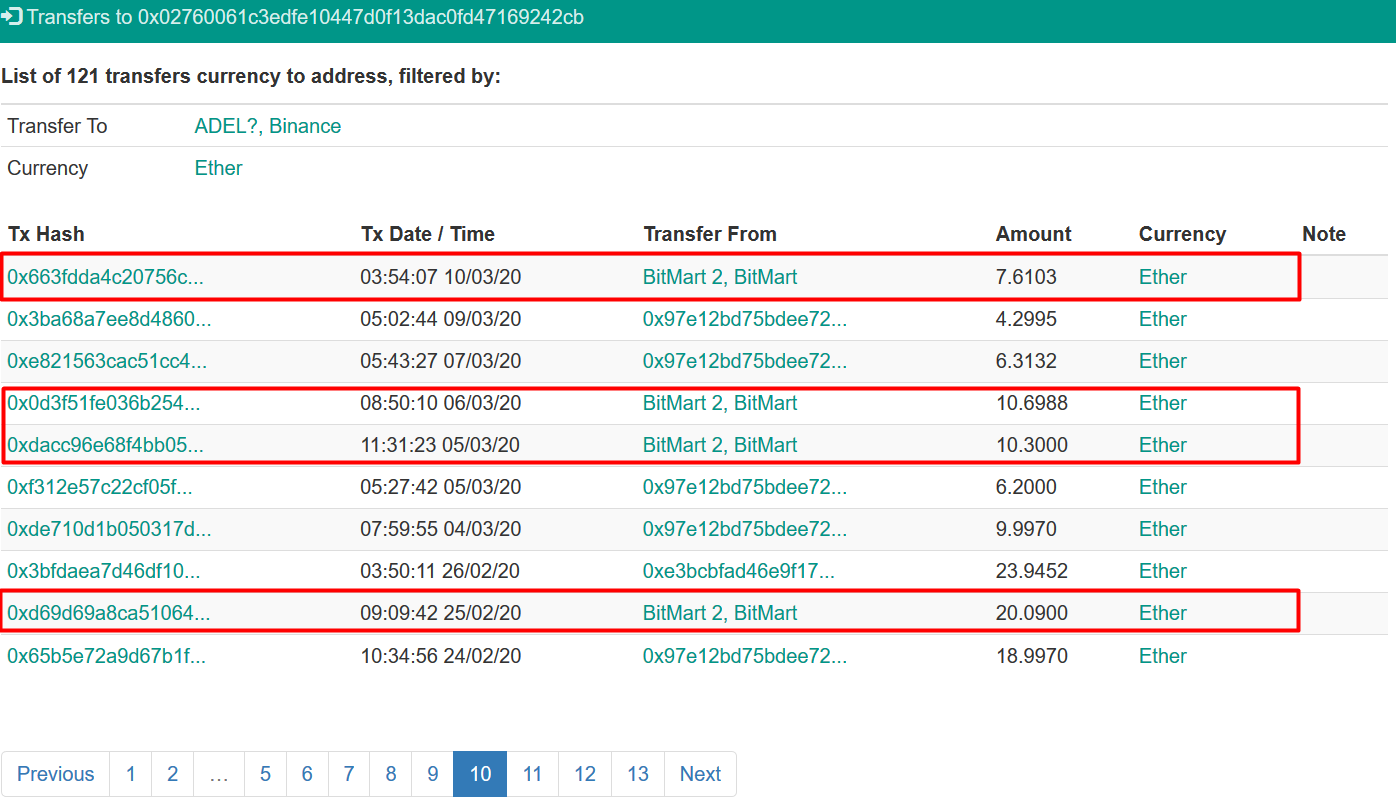Click the Transfer From column header
Screen dimensions: 1396x807
710,234
